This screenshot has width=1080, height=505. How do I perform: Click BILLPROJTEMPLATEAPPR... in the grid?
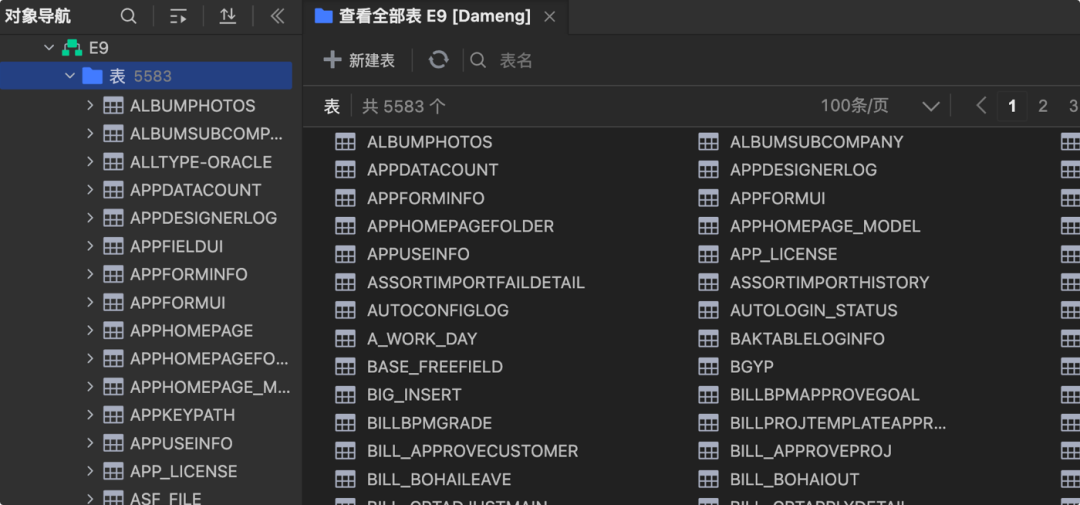[838, 423]
